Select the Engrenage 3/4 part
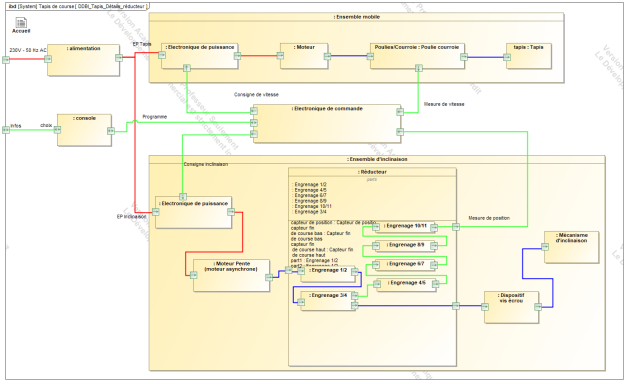This screenshot has height=386, width=630. (328, 300)
